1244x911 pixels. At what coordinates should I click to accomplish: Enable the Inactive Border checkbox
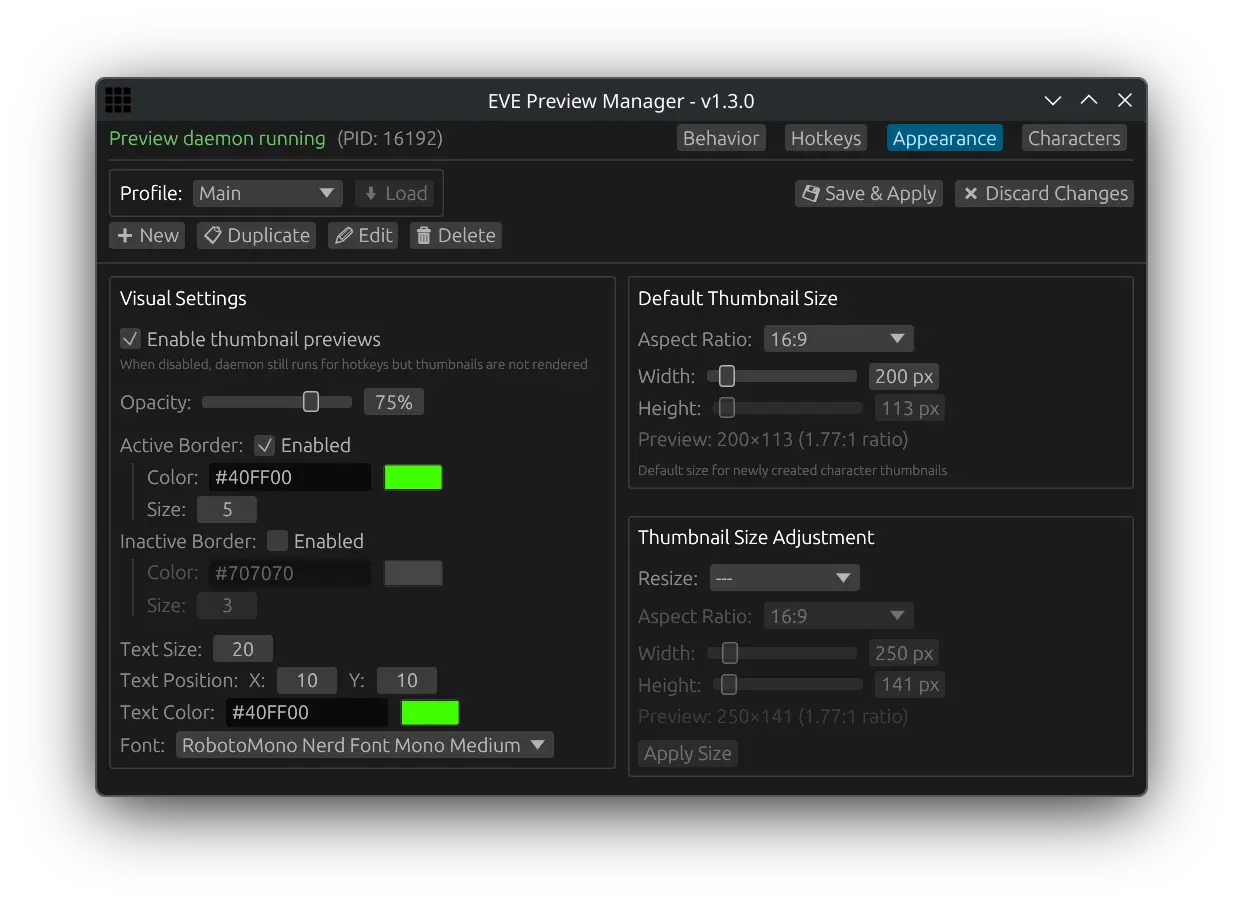(x=277, y=541)
